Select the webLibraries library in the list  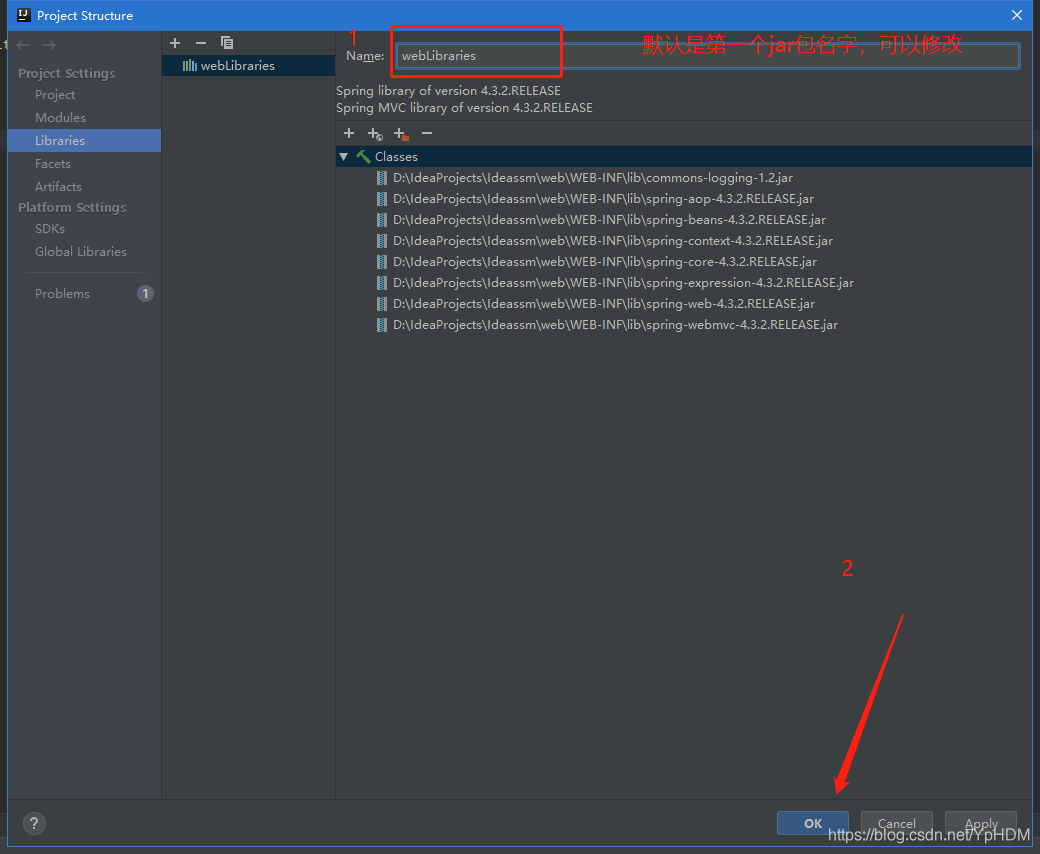coord(237,66)
